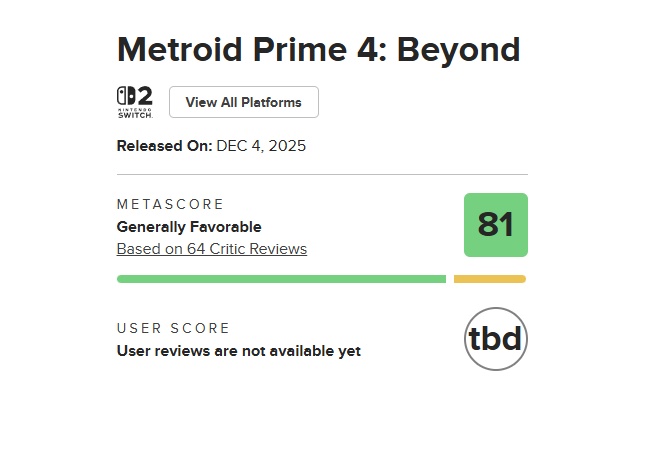Click the green 81 Metascore badge
Image resolution: width=650 pixels, height=450 pixels.
tap(495, 225)
